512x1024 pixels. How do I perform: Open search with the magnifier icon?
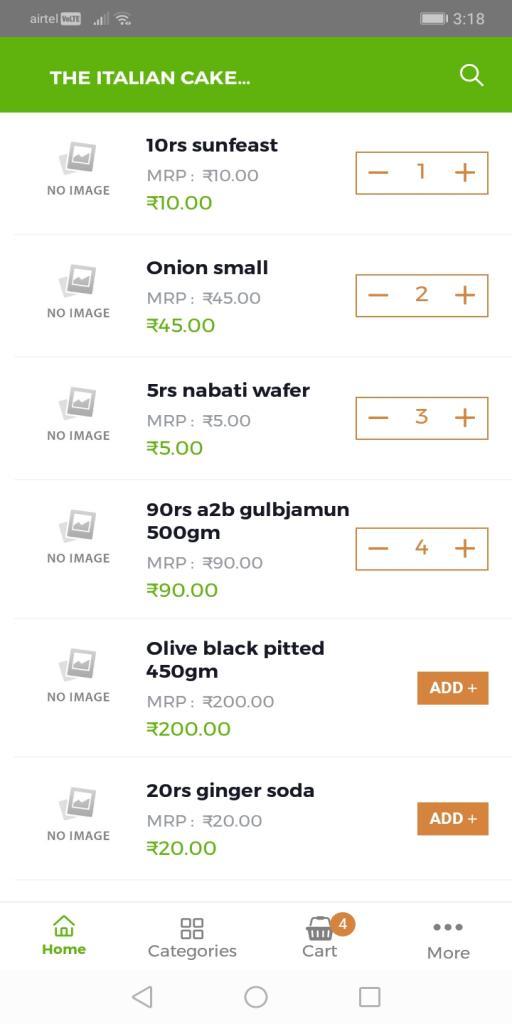point(471,75)
